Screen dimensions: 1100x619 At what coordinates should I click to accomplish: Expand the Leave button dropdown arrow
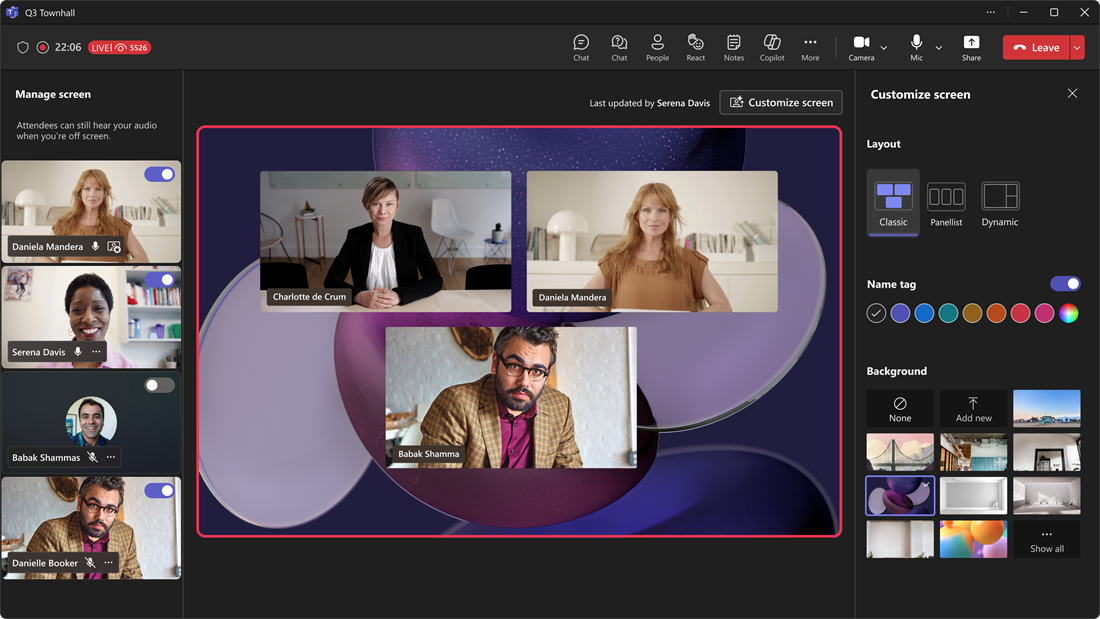[1077, 47]
